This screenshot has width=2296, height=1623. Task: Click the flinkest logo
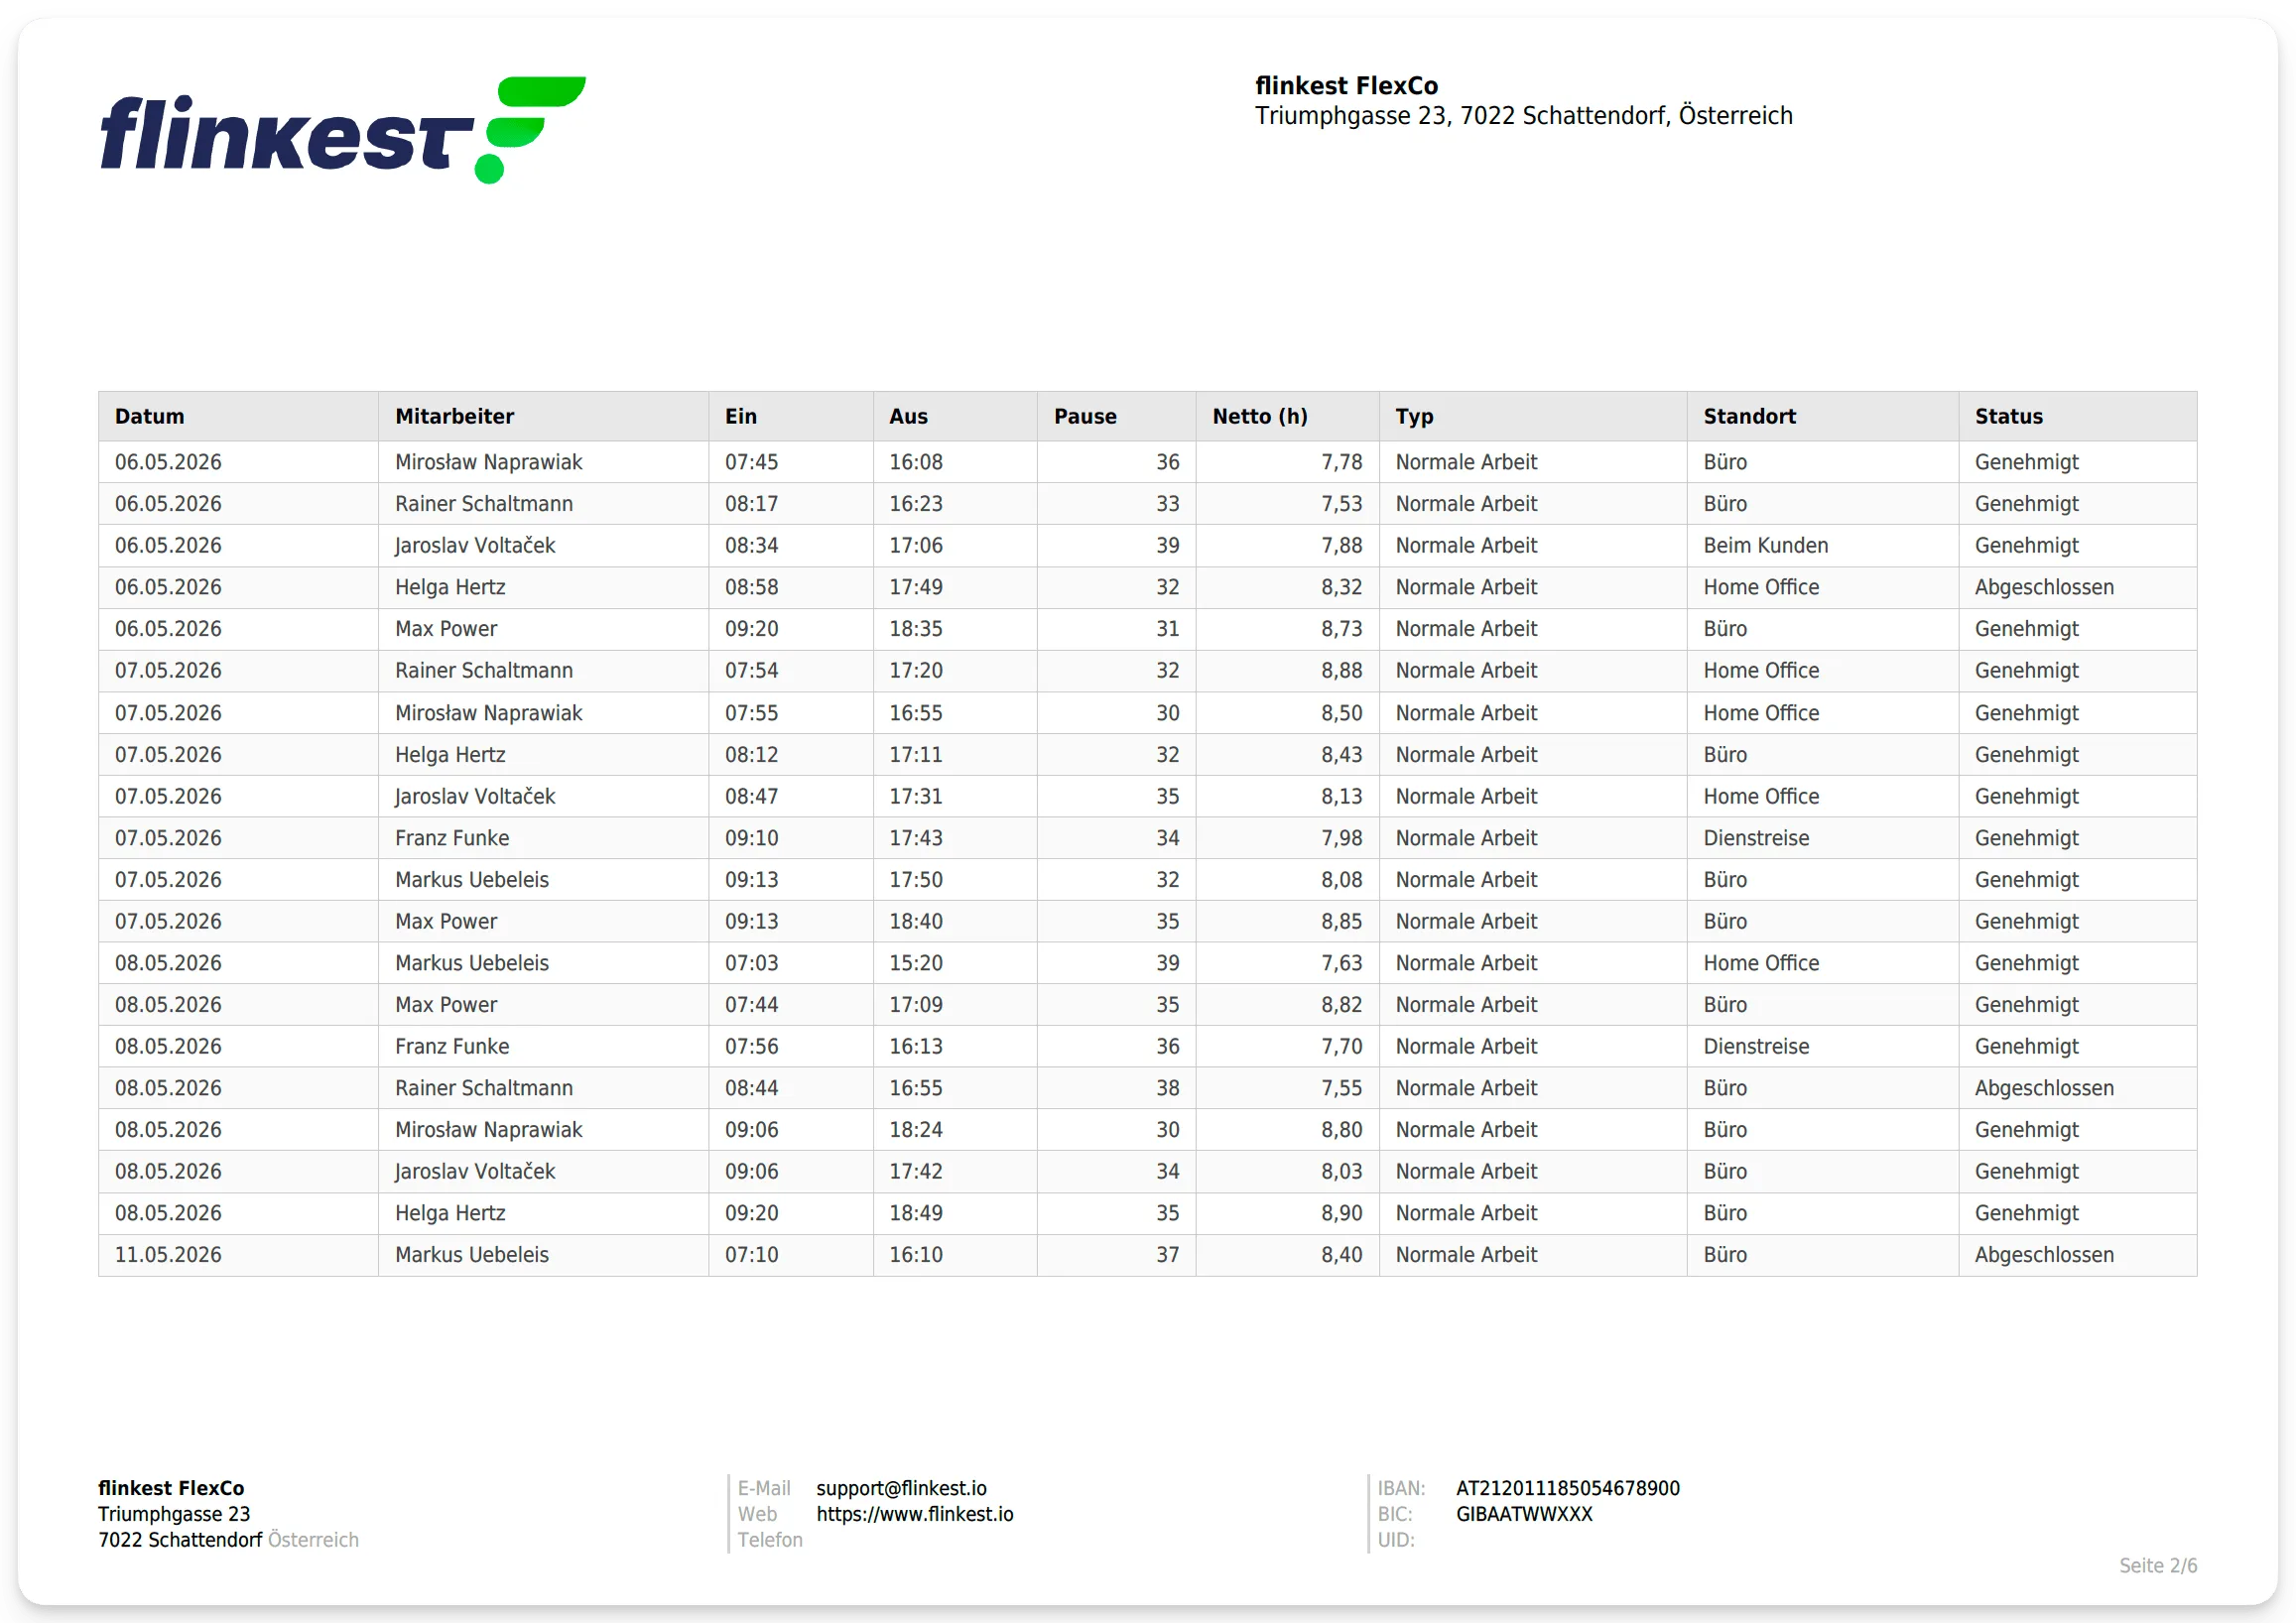click(343, 130)
